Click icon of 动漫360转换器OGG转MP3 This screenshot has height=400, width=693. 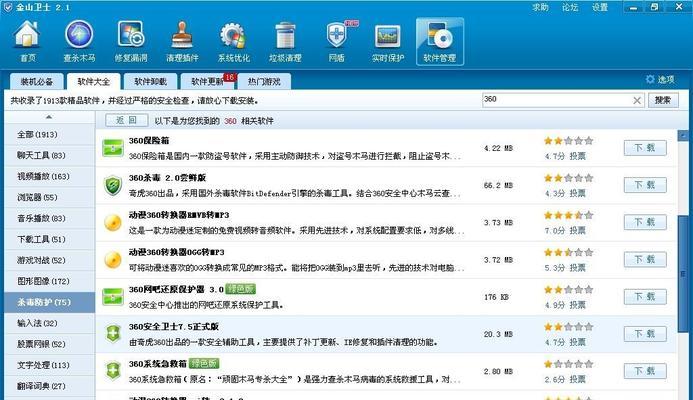click(113, 260)
